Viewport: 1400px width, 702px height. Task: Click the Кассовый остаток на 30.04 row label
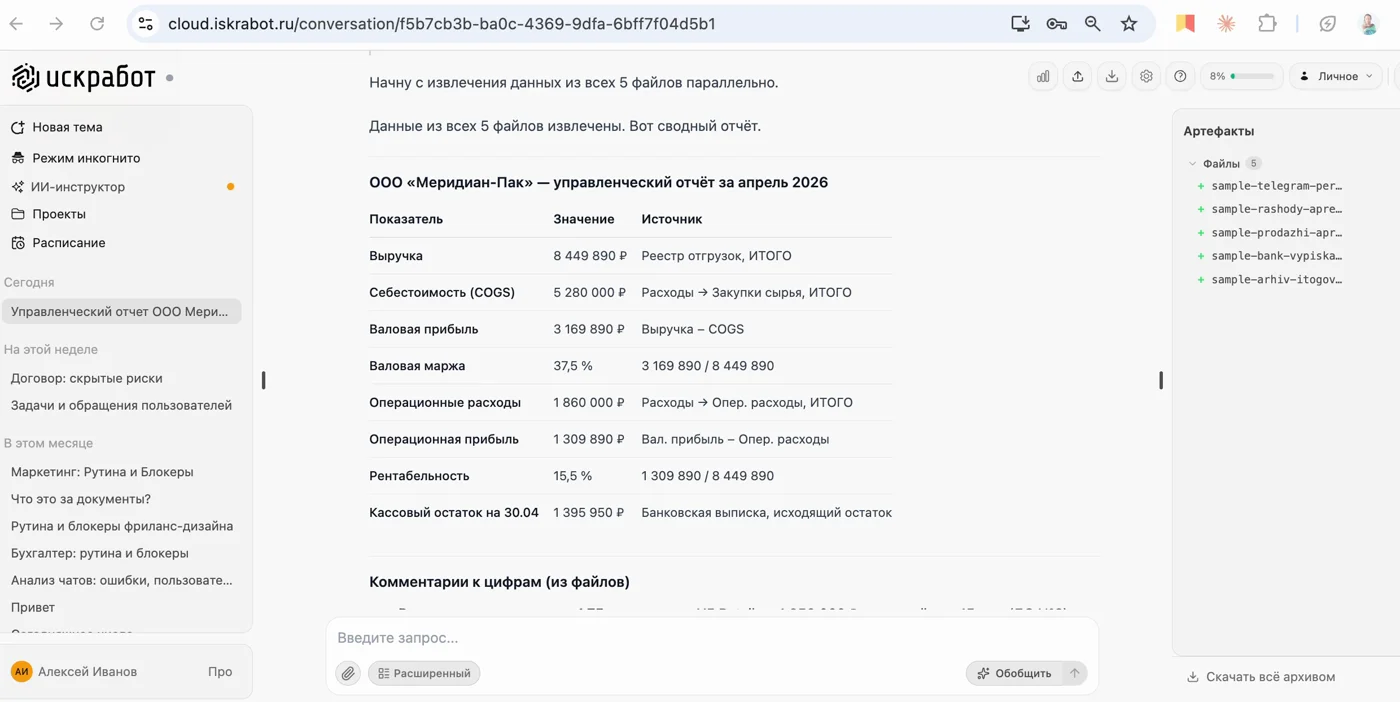pyautogui.click(x=454, y=513)
